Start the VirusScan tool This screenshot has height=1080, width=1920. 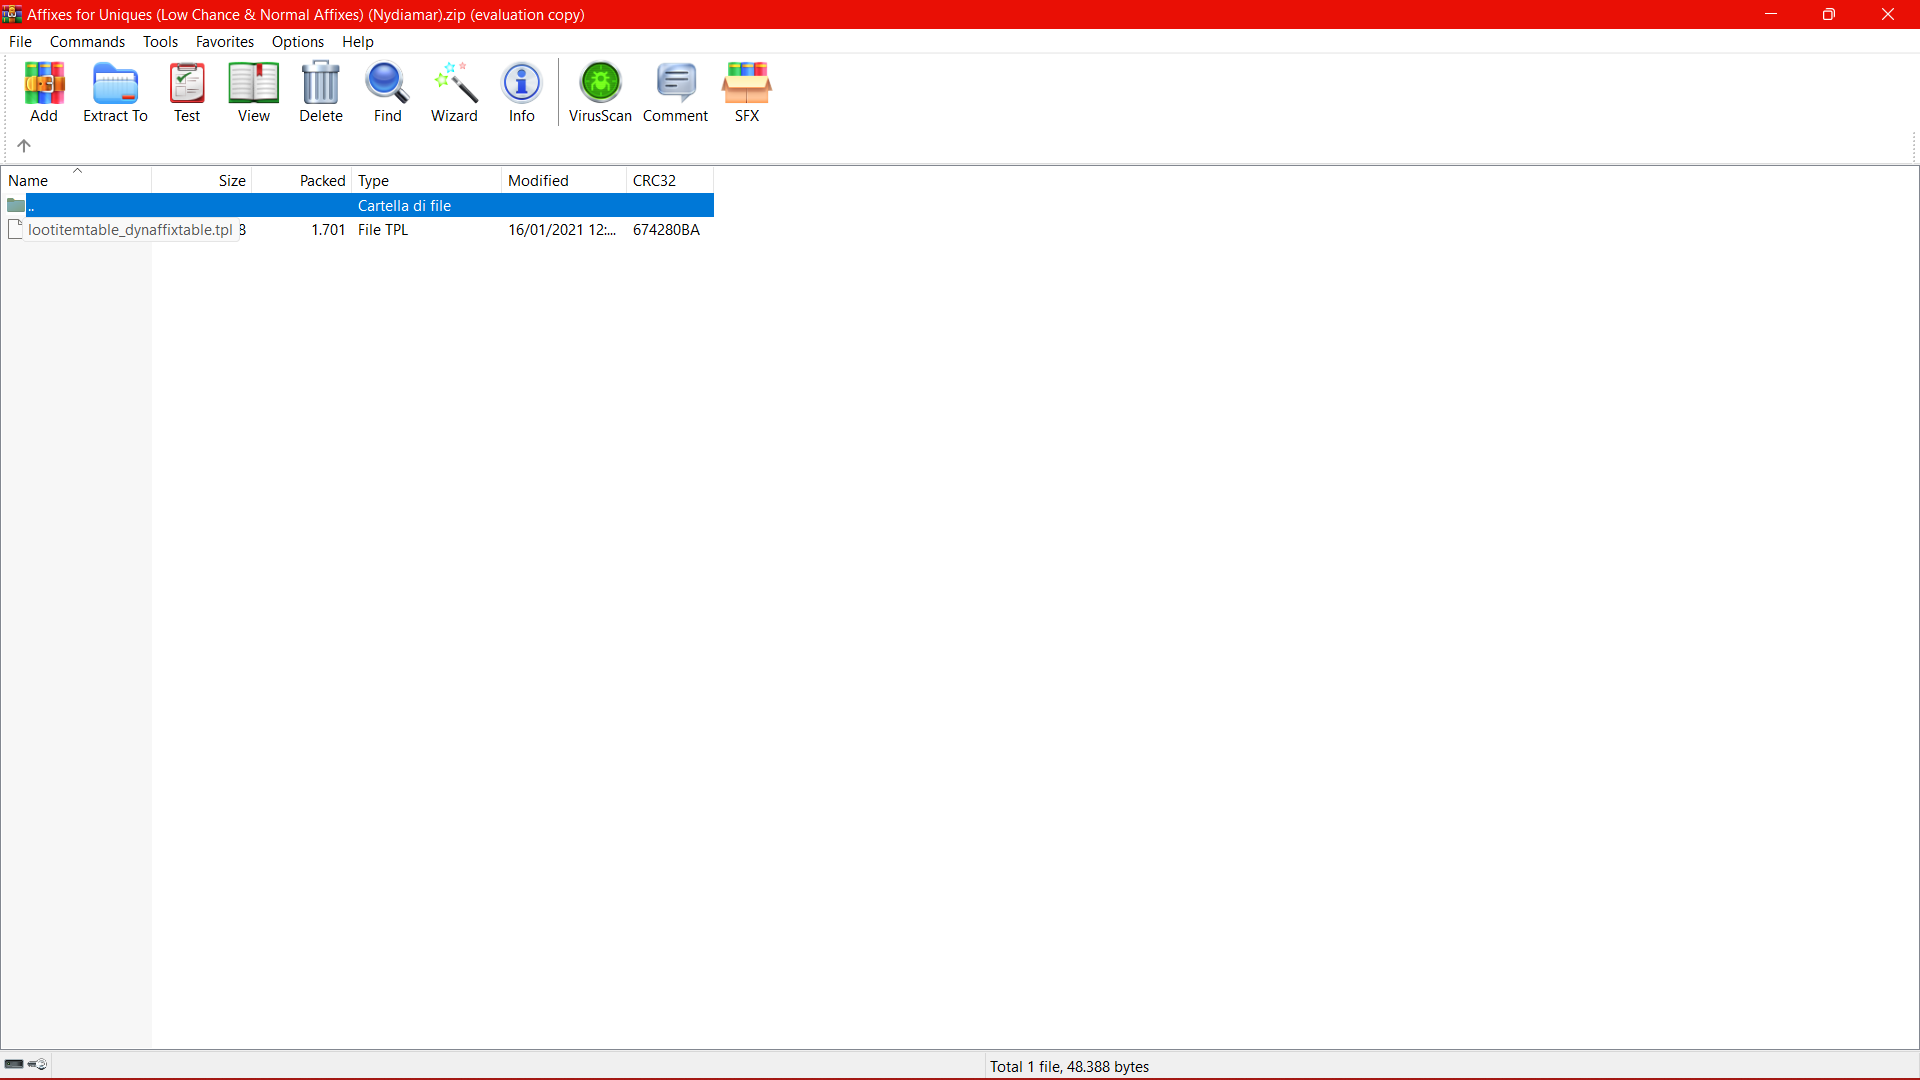(x=600, y=92)
